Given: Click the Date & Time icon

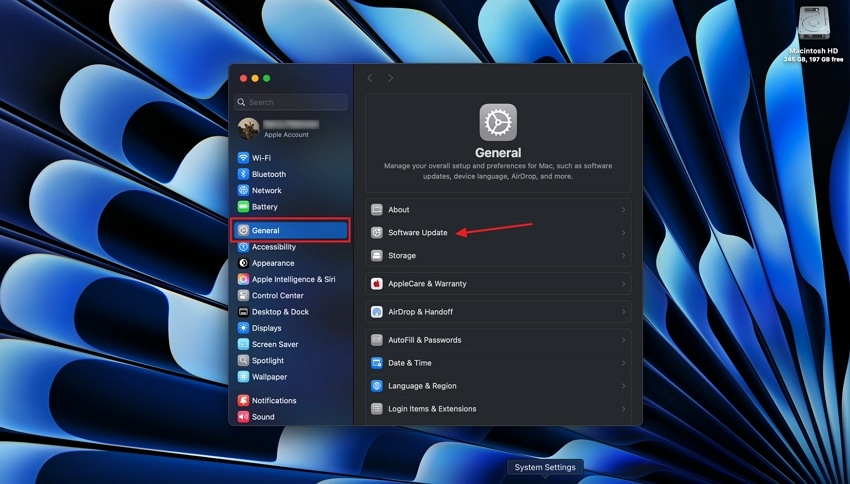Looking at the screenshot, I should (x=377, y=363).
